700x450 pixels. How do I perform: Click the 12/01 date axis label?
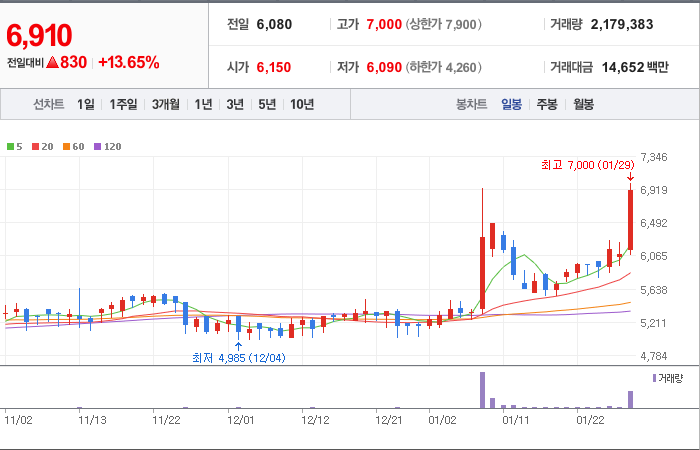point(241,421)
